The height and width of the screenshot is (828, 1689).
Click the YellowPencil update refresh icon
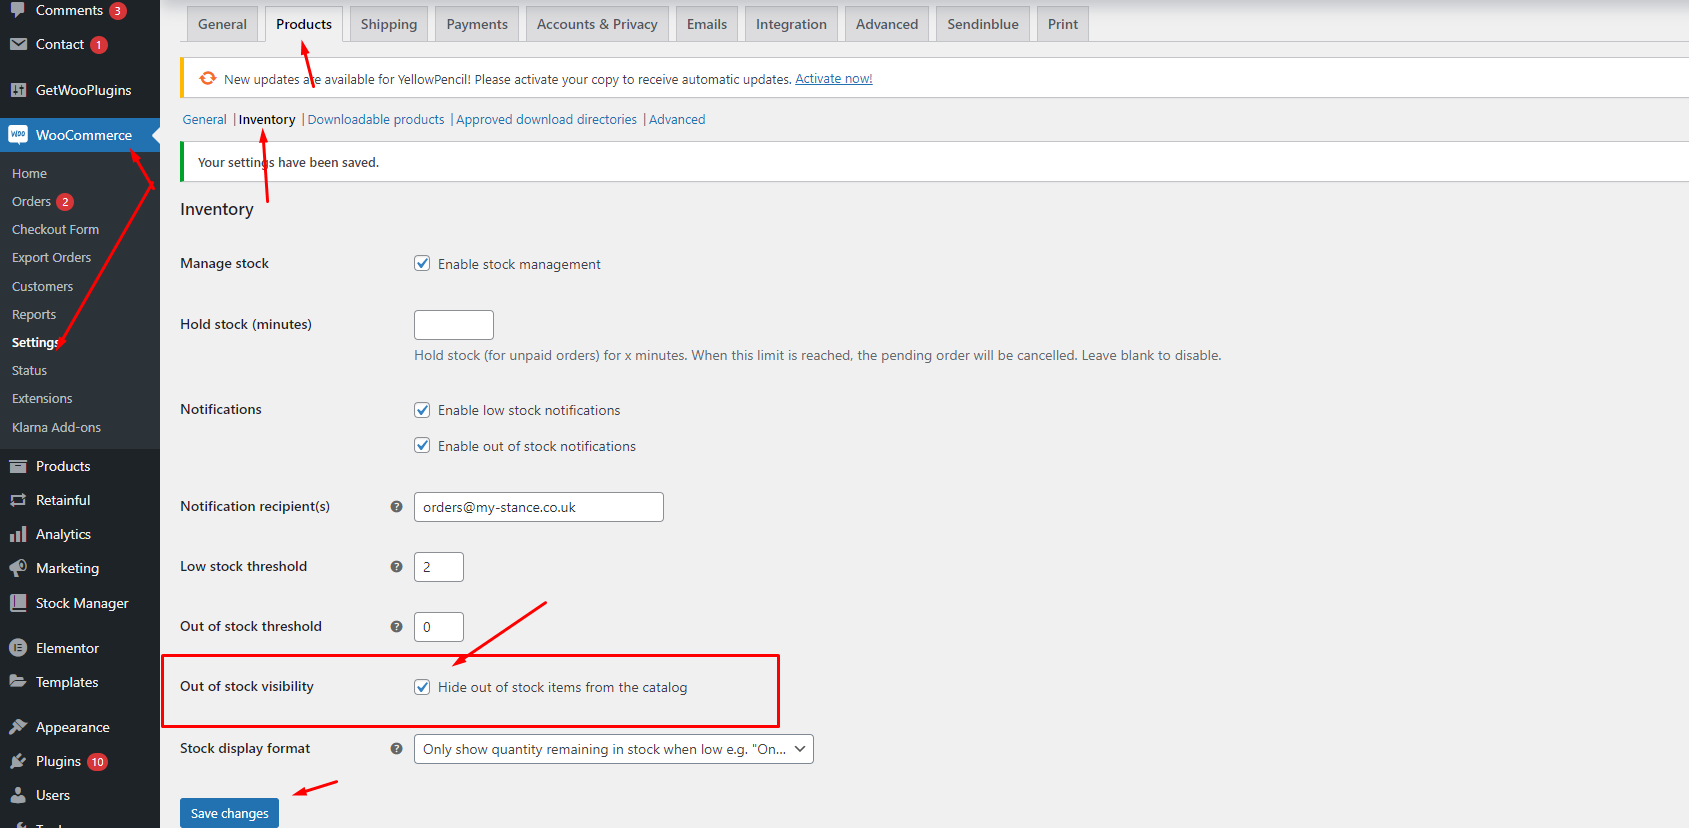pos(208,78)
